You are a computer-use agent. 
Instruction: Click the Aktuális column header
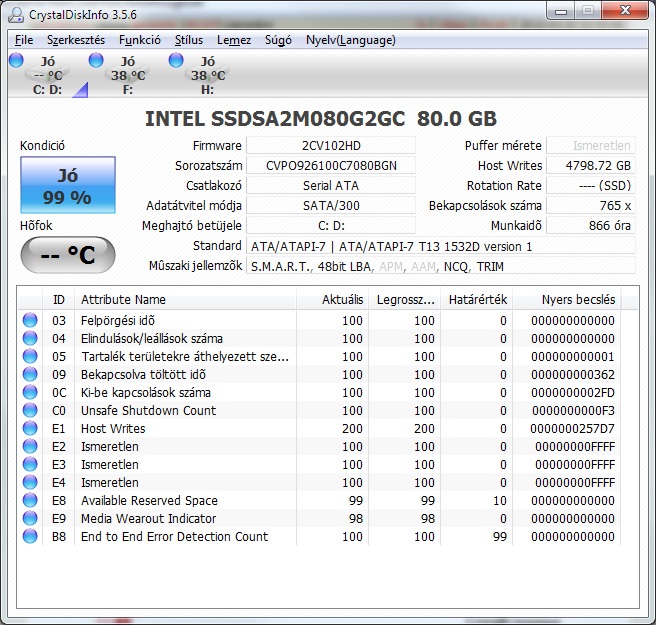(x=333, y=300)
